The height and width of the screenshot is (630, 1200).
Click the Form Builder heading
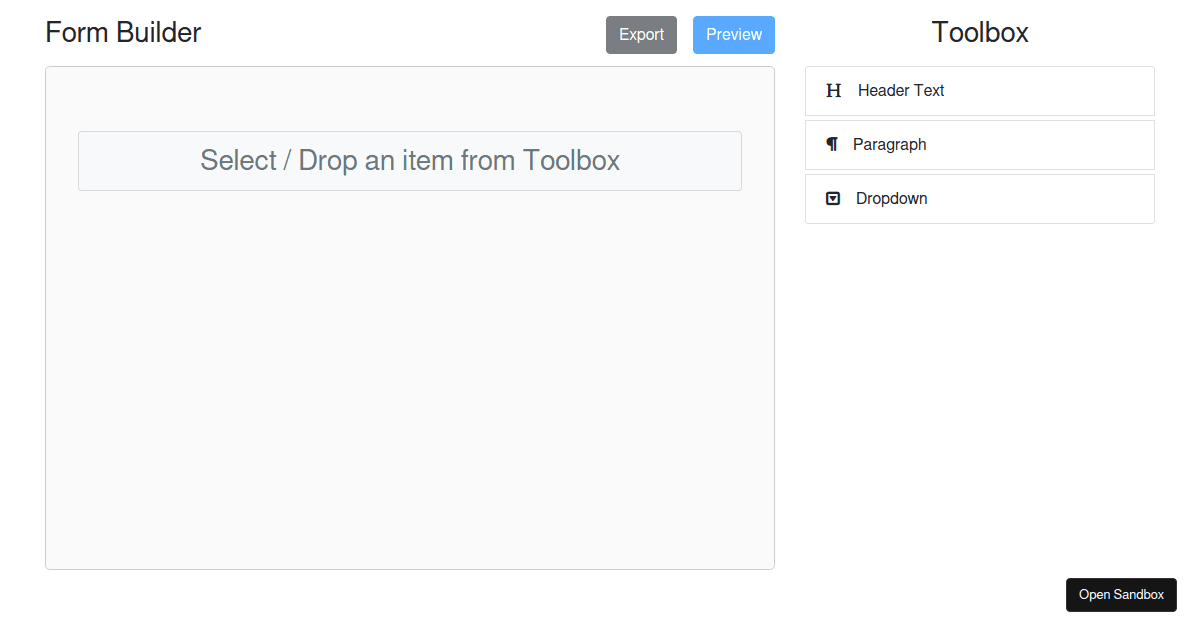(x=122, y=32)
